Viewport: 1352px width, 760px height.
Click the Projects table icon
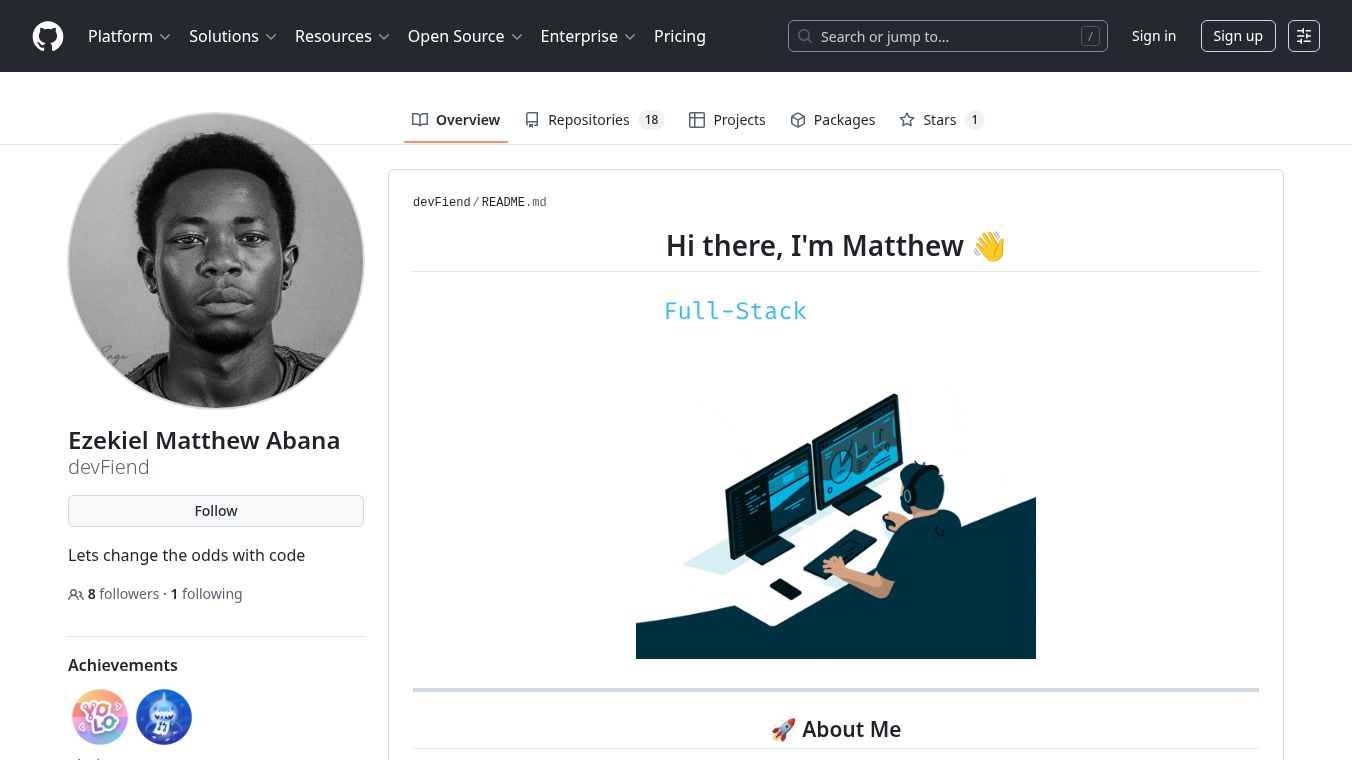click(x=697, y=120)
